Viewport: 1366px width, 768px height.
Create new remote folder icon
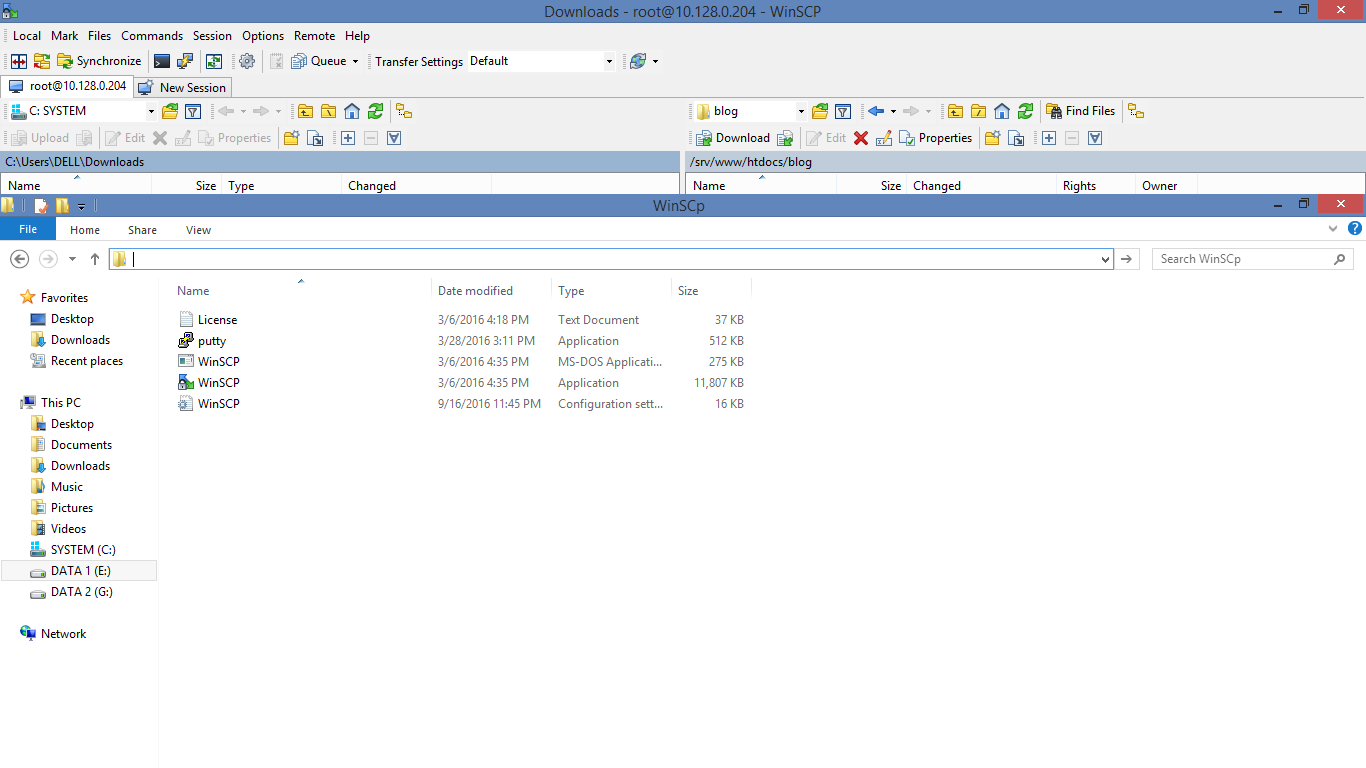[992, 138]
